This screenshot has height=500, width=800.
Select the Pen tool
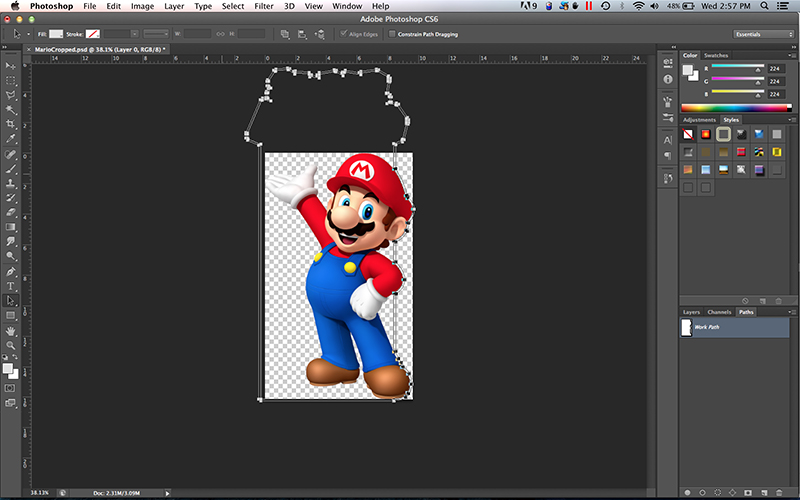tap(10, 272)
